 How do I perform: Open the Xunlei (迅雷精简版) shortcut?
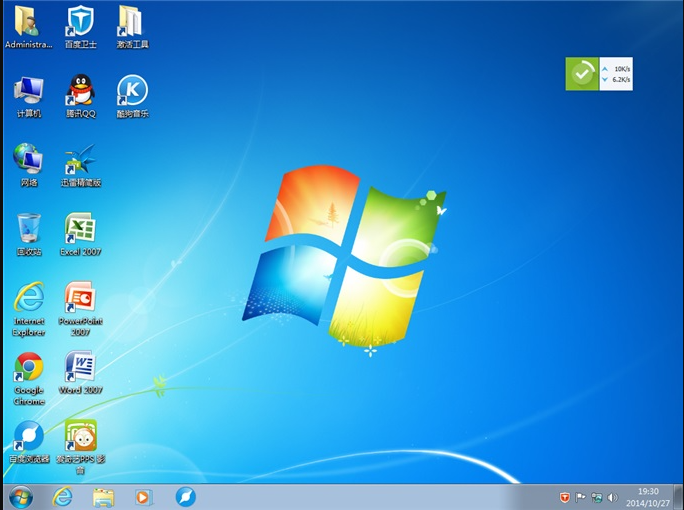80,160
